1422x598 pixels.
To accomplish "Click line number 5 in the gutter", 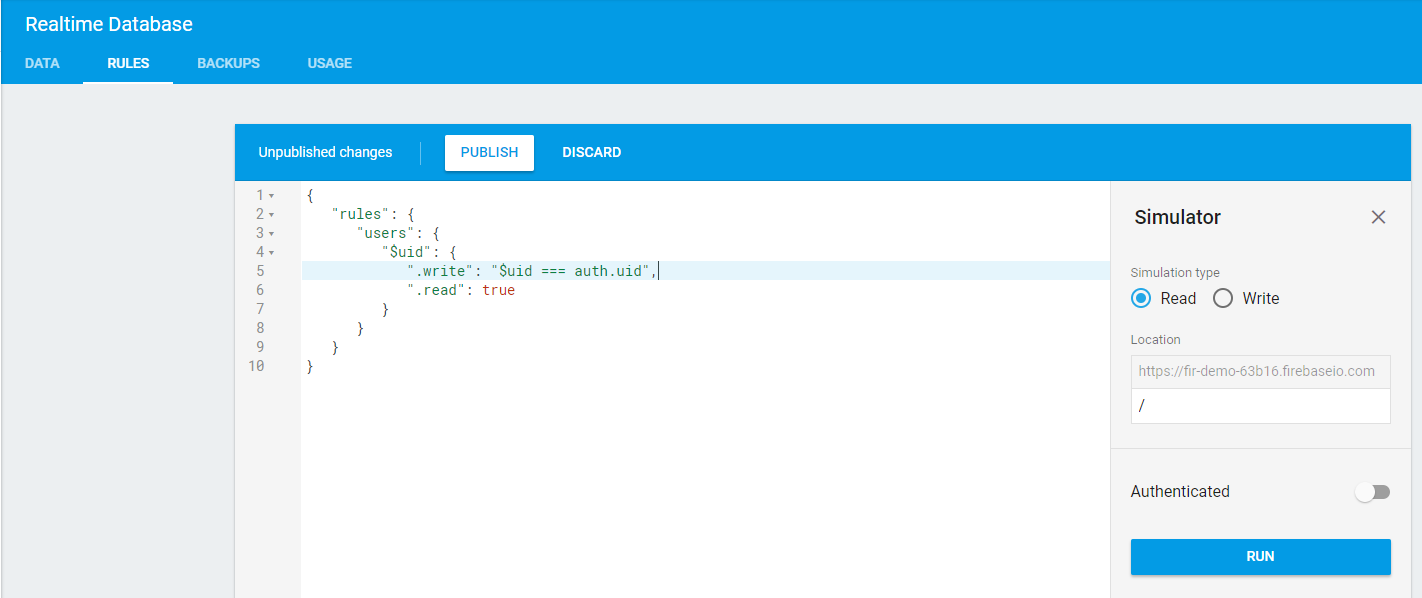I will 260,270.
